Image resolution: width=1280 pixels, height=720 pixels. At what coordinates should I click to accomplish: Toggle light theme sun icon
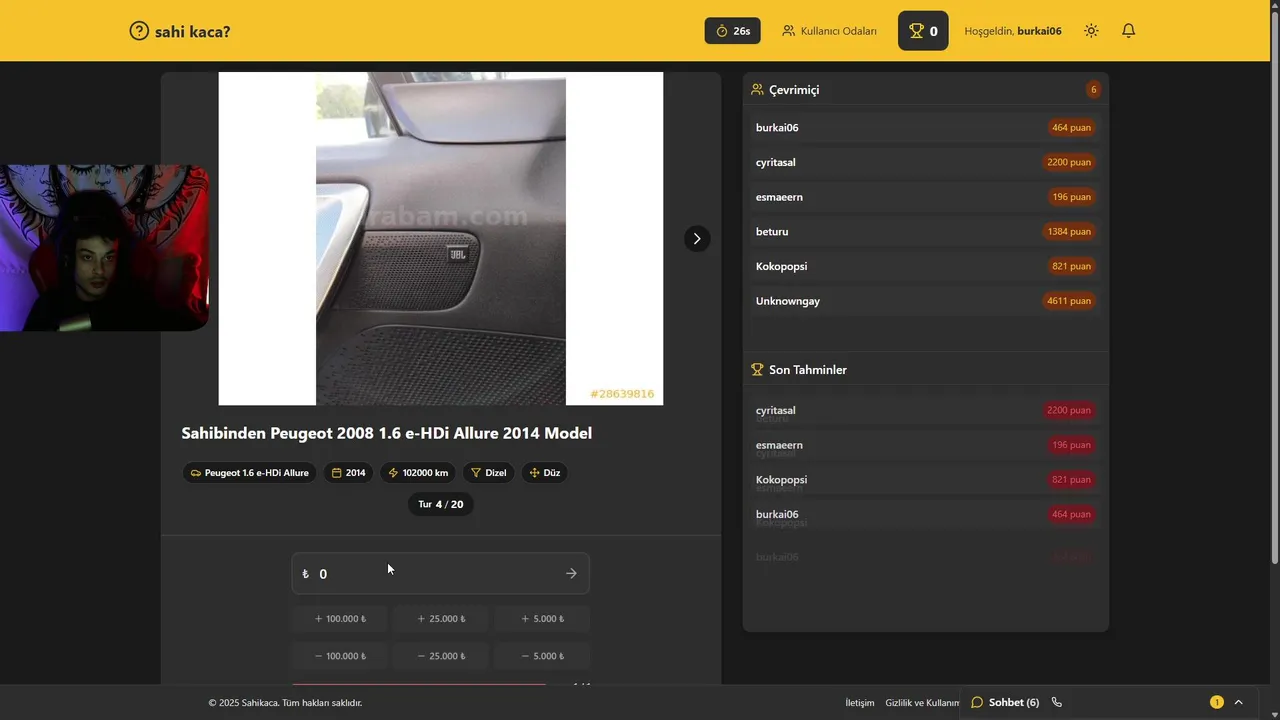pyautogui.click(x=1091, y=31)
